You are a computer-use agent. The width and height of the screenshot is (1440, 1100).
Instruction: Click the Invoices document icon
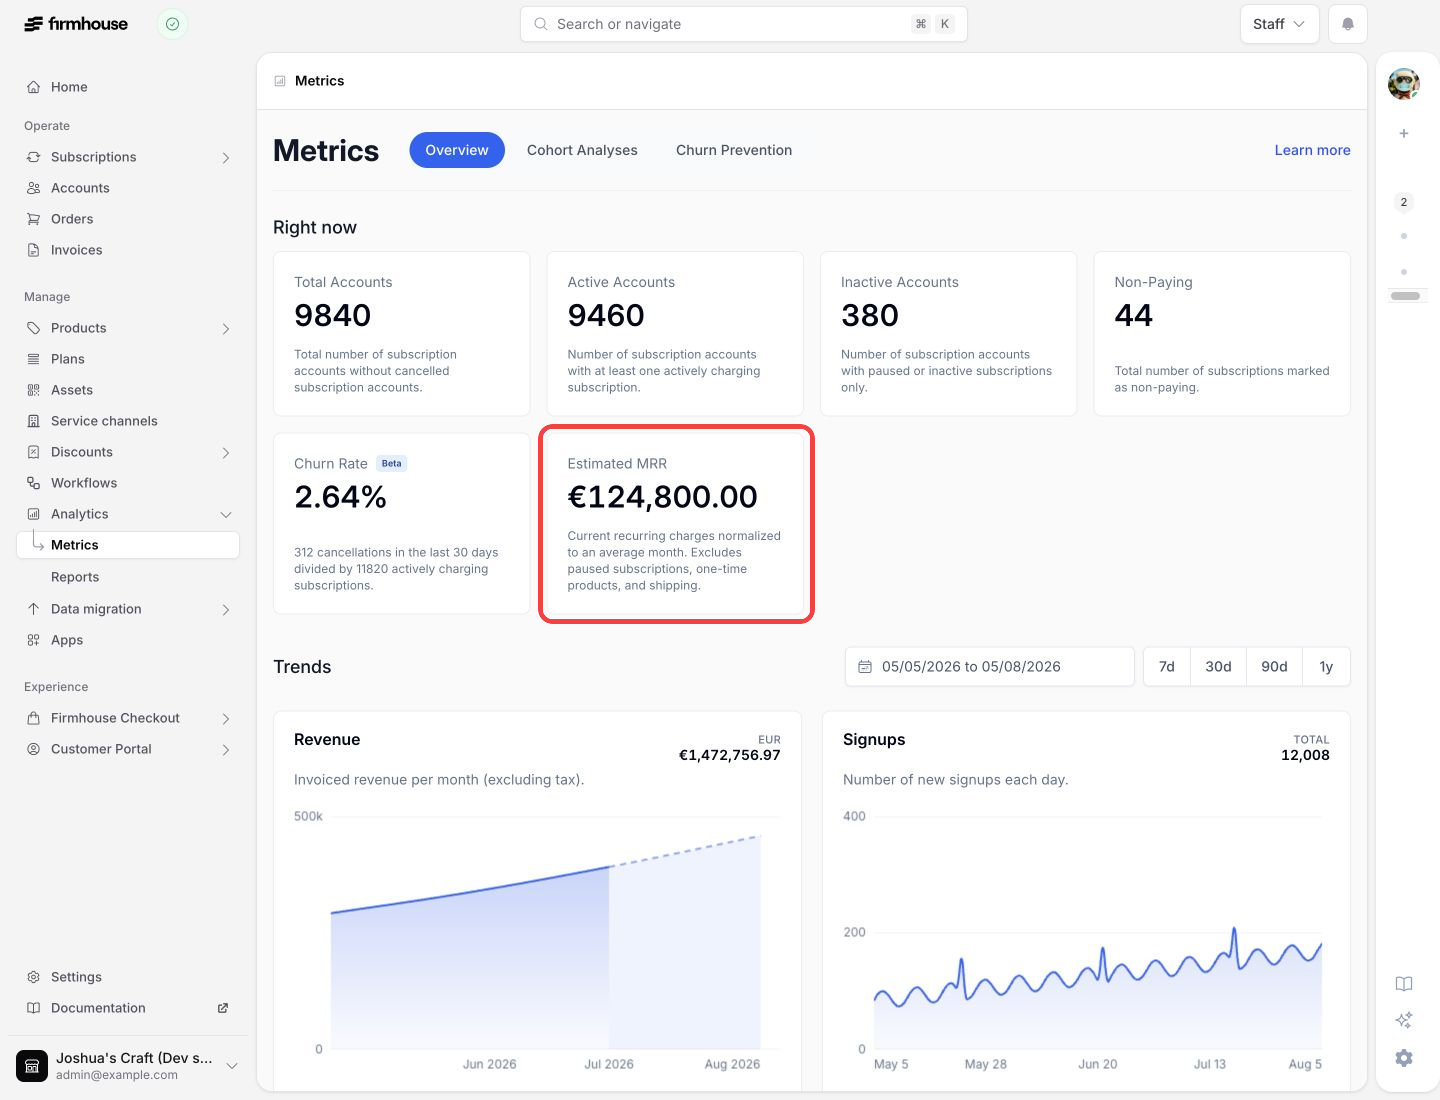pyautogui.click(x=34, y=250)
